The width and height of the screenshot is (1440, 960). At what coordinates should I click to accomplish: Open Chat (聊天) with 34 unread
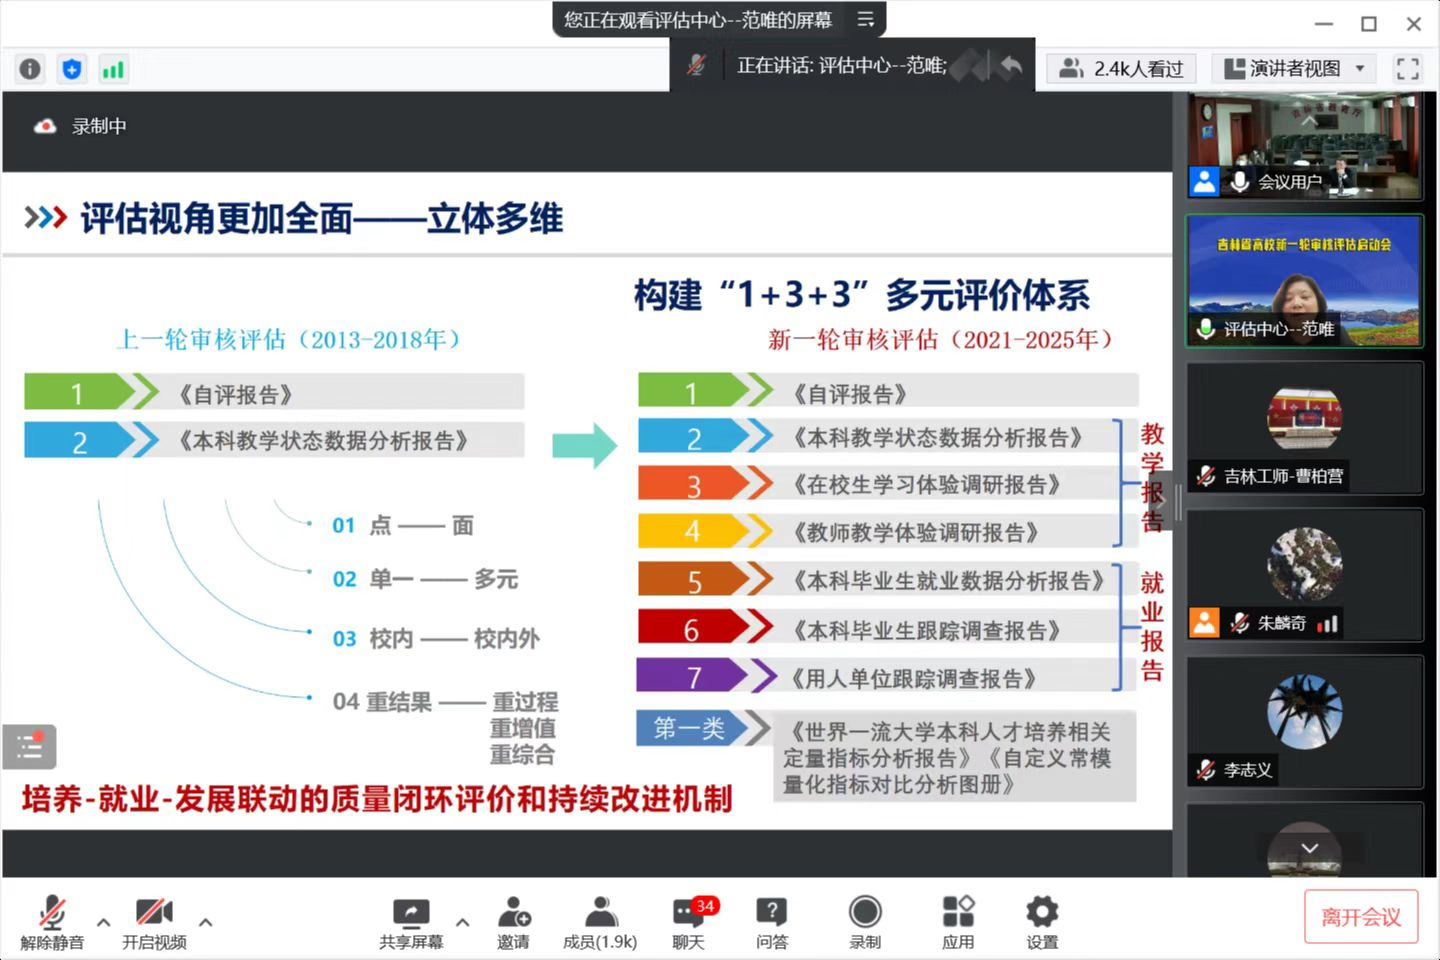point(688,922)
